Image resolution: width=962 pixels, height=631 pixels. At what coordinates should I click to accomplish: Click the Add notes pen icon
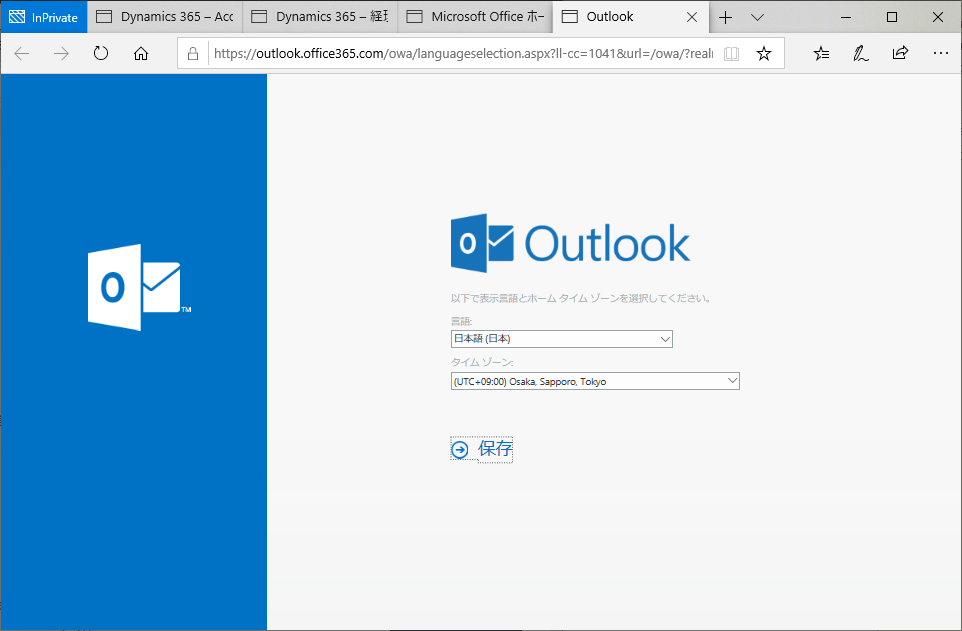pos(861,53)
